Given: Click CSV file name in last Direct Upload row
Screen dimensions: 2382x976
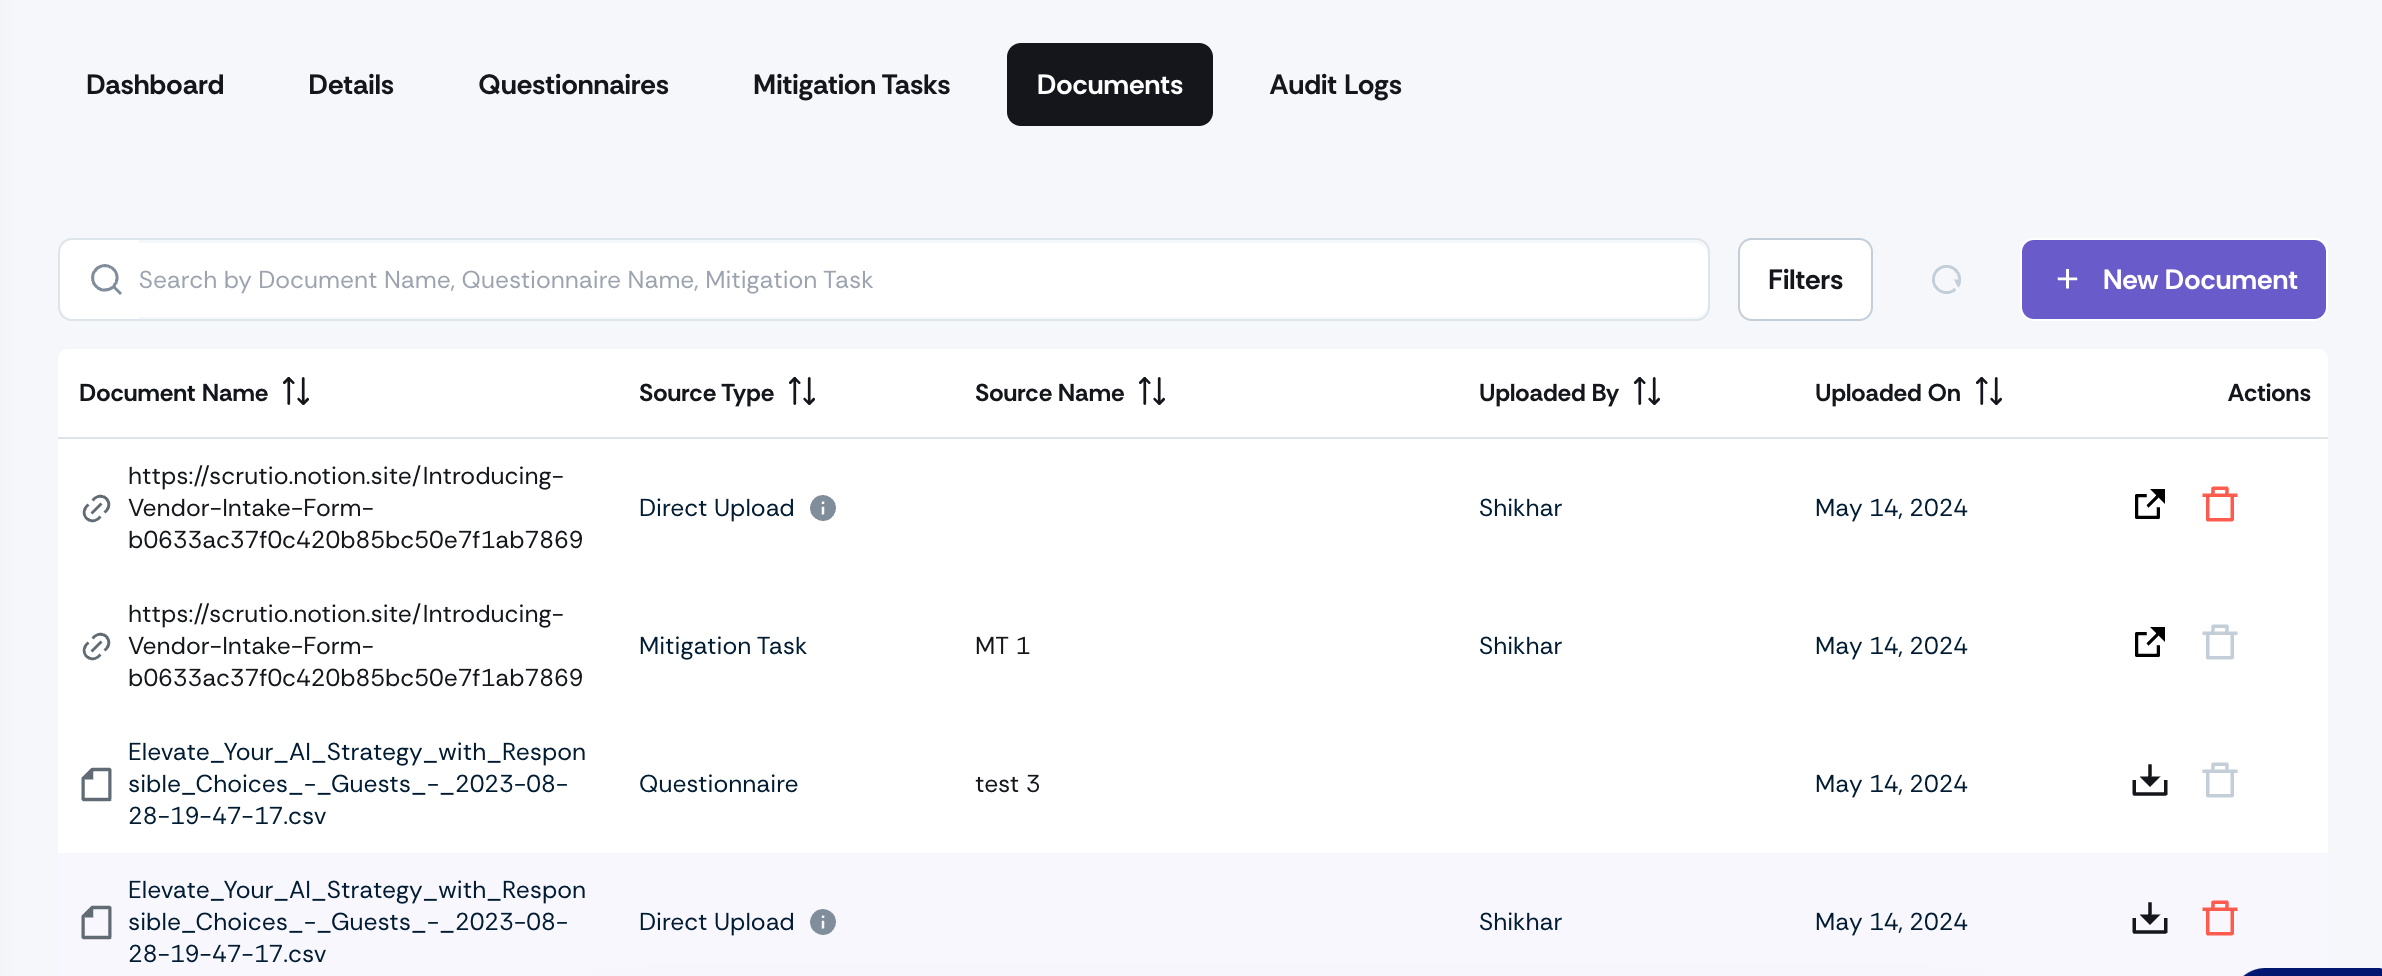Looking at the screenshot, I should [357, 922].
